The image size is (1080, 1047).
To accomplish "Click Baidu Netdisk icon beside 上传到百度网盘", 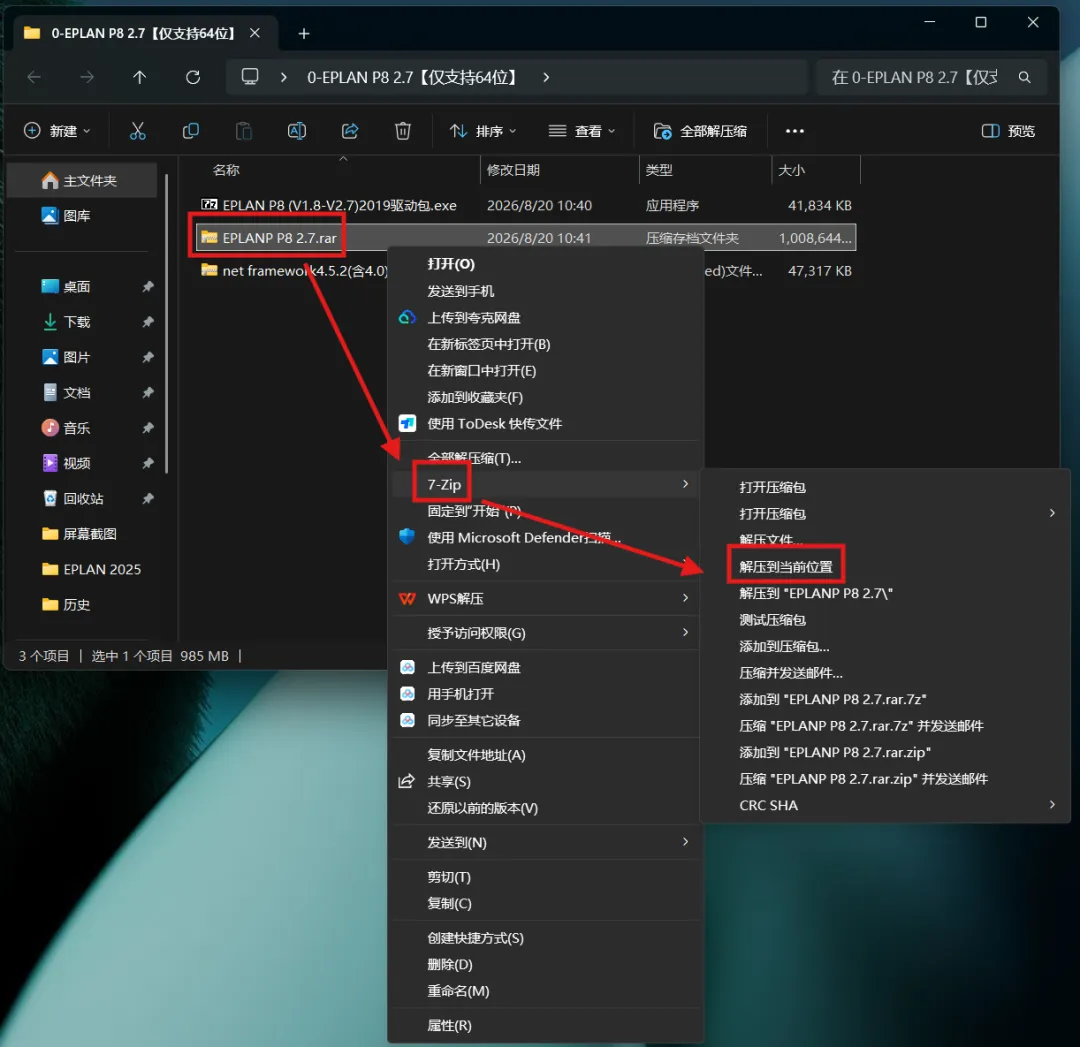I will pos(407,667).
